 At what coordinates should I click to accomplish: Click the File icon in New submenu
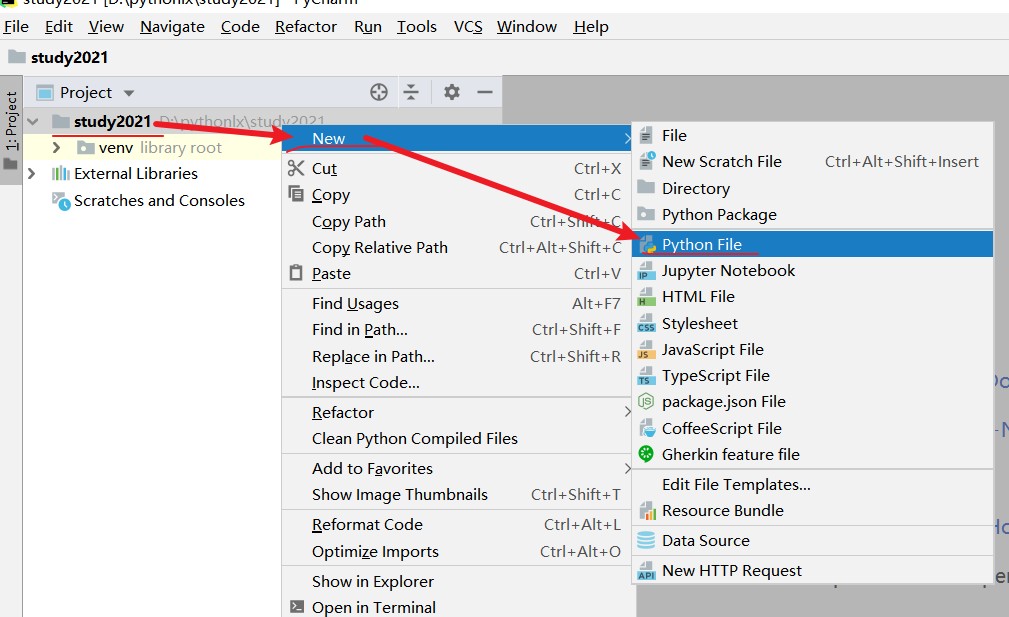tap(646, 135)
